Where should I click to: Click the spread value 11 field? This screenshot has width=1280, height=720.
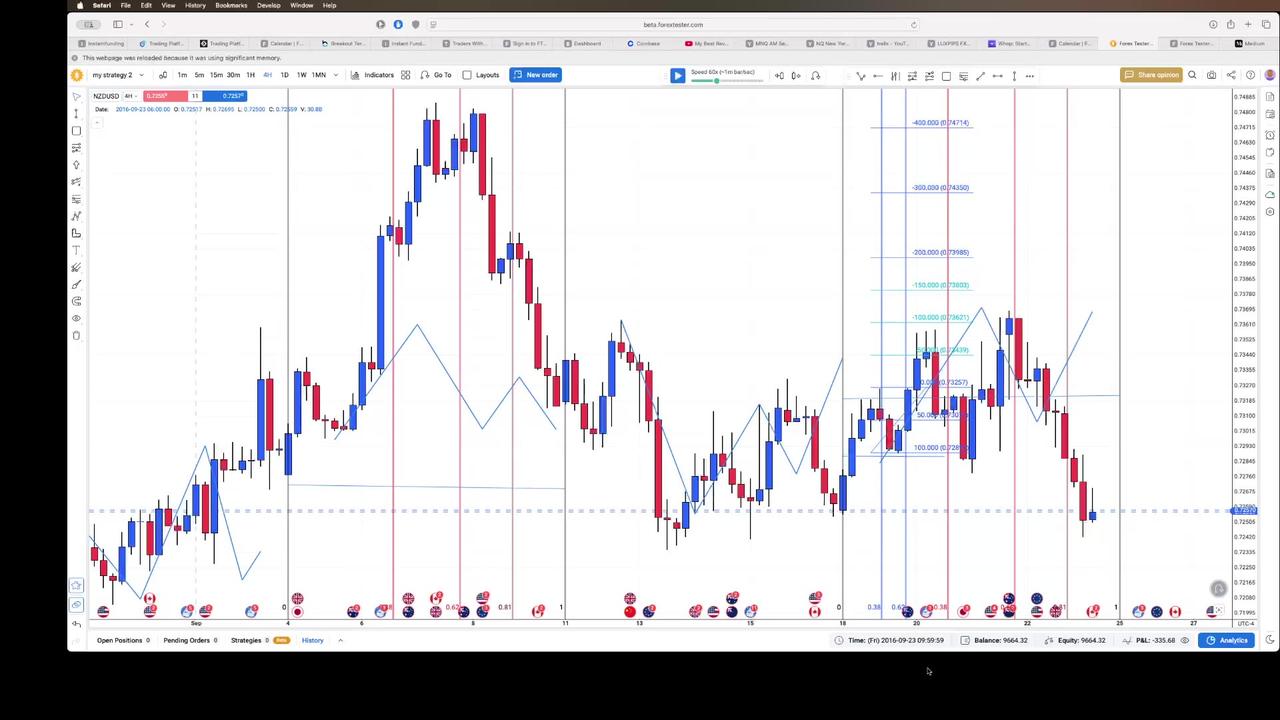tap(195, 96)
